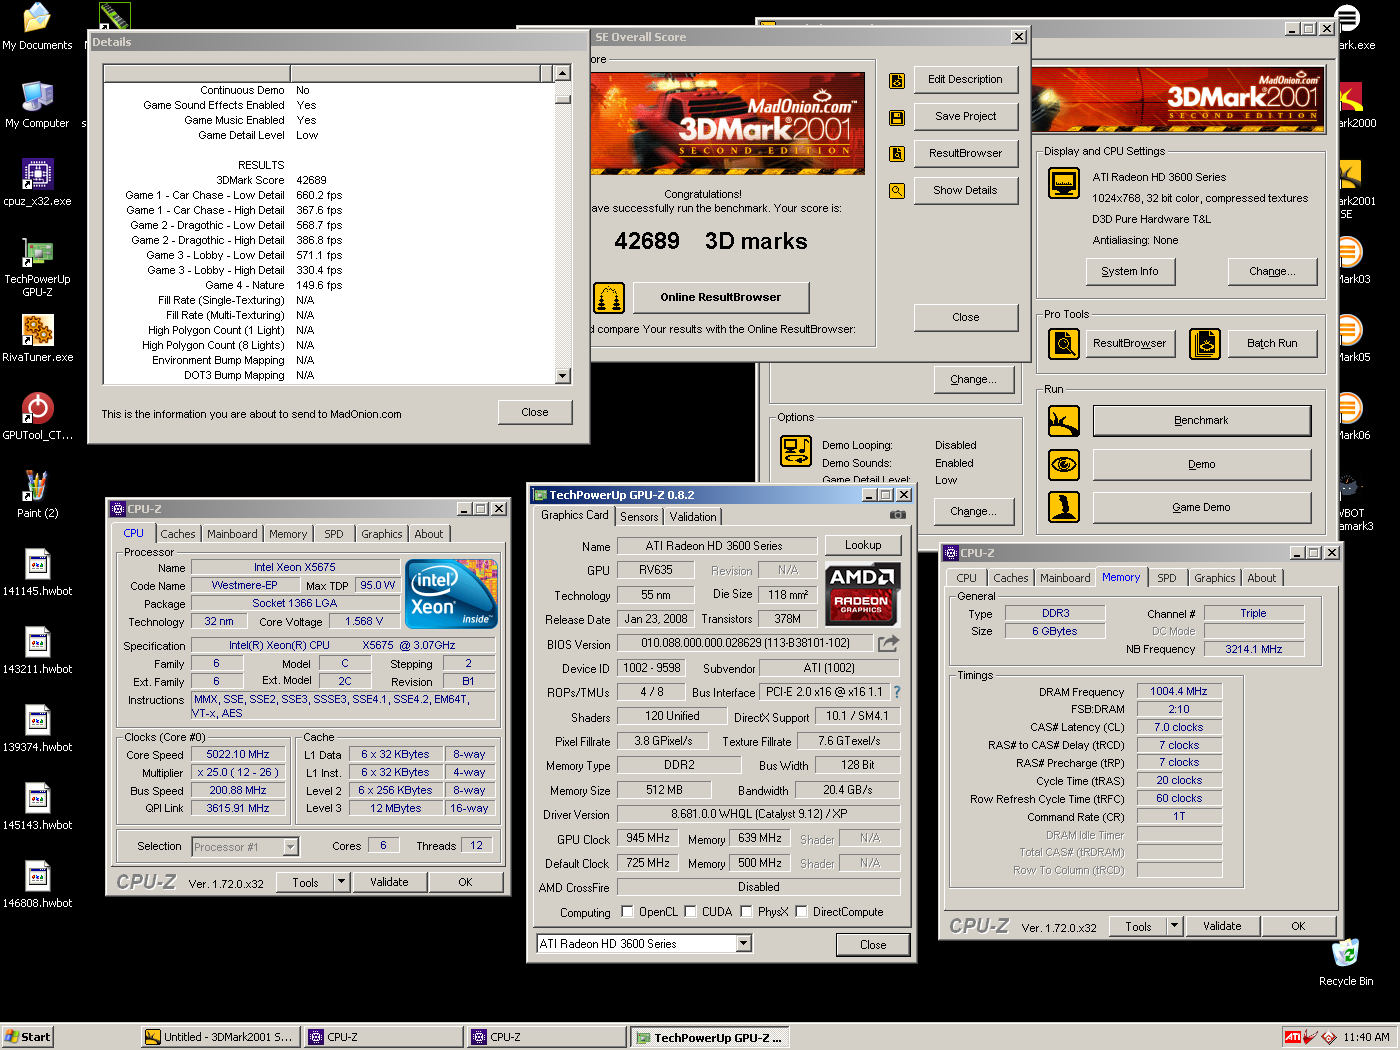Click the Save Project floppy icon

(897, 118)
